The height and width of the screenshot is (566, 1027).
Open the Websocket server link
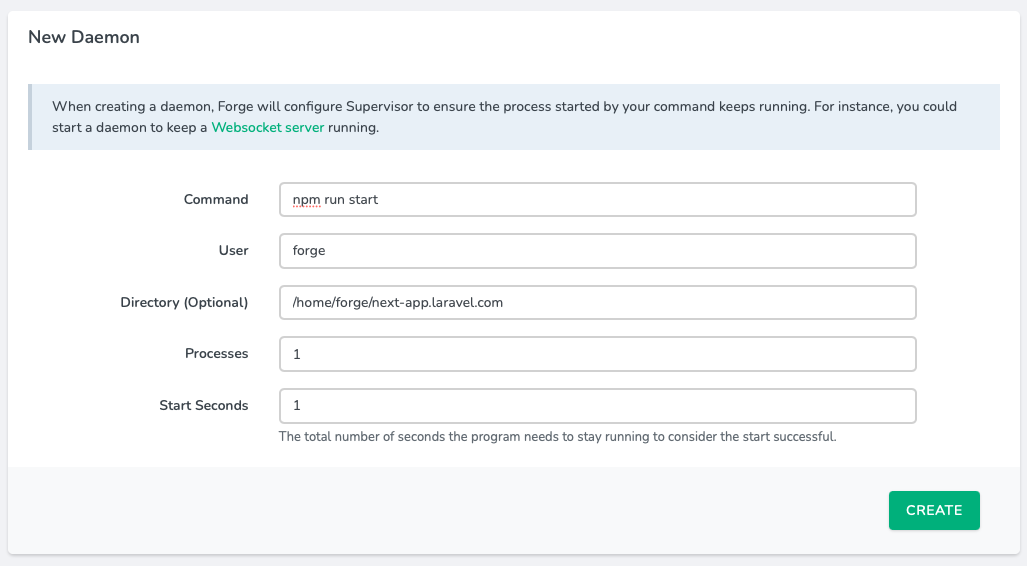[x=267, y=128]
